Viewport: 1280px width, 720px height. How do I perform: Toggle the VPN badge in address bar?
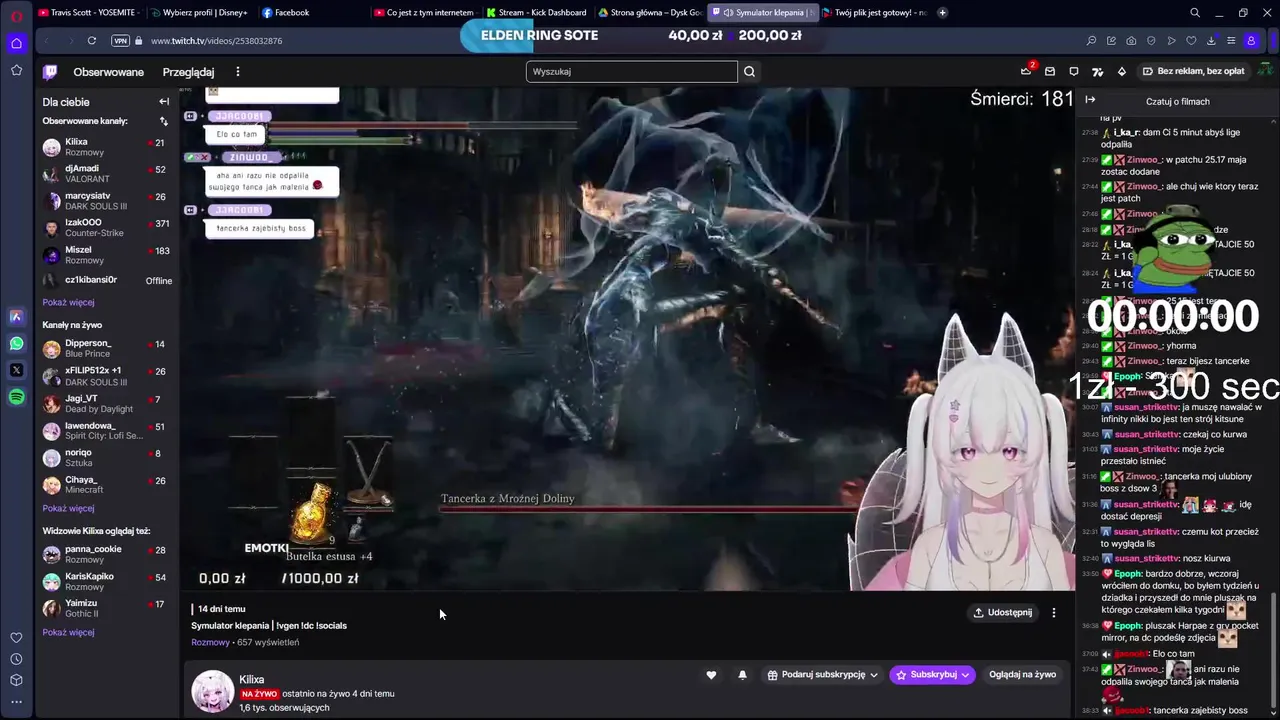coord(121,41)
